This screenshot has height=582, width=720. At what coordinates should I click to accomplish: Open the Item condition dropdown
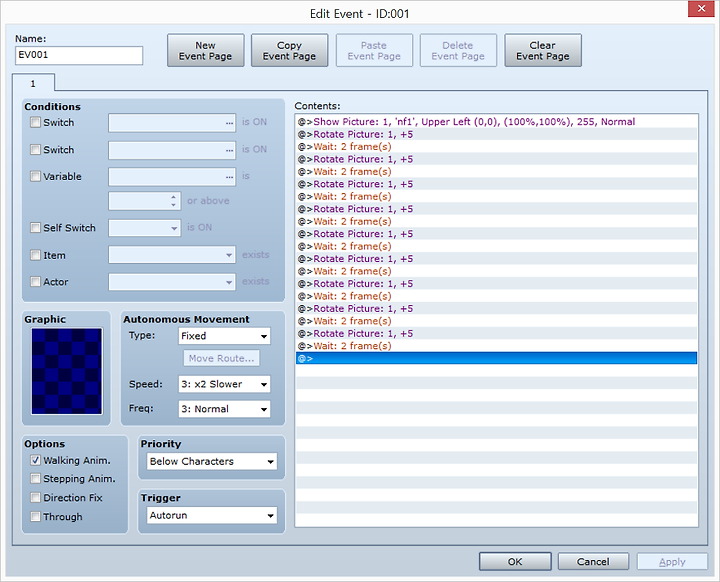coord(172,254)
